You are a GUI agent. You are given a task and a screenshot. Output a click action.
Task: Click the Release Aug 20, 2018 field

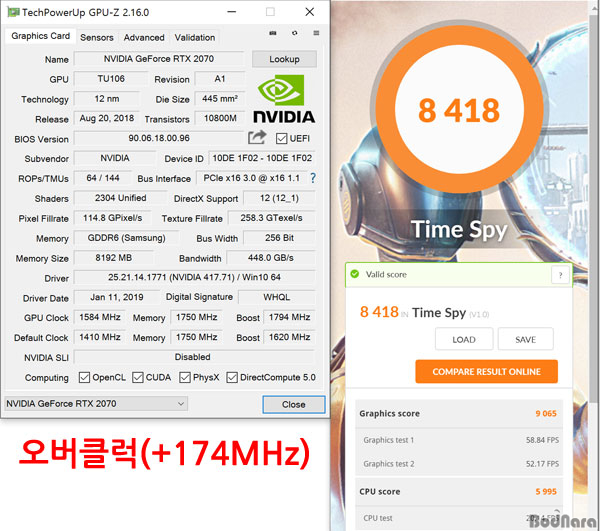pyautogui.click(x=107, y=118)
